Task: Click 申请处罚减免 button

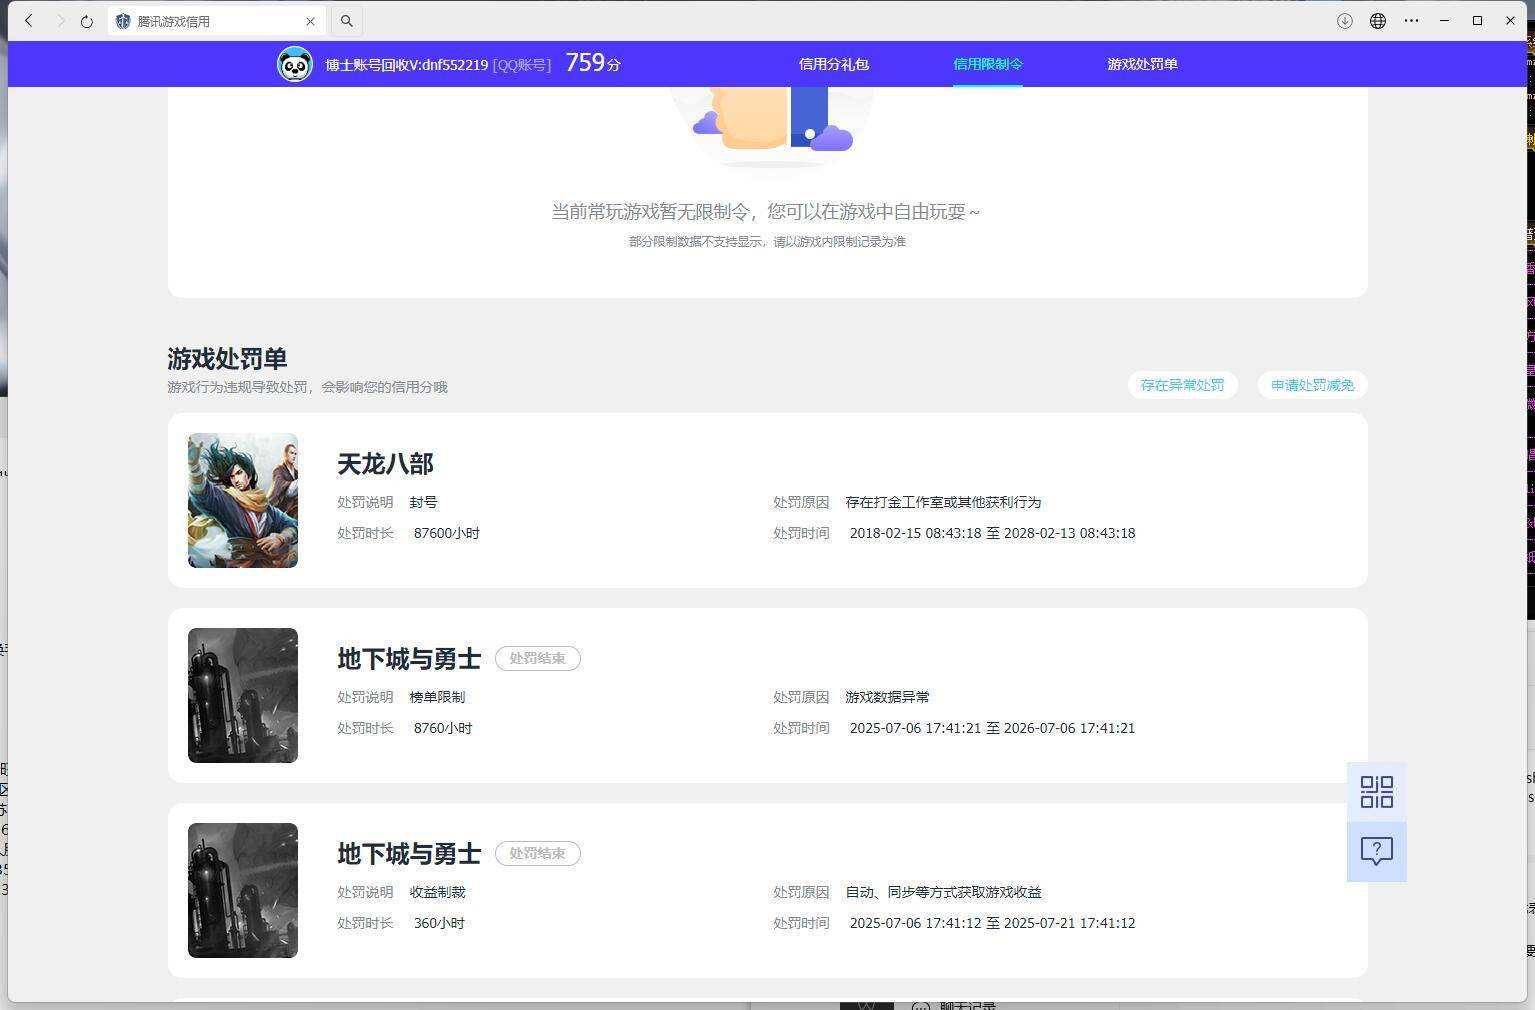Action: tap(1313, 385)
